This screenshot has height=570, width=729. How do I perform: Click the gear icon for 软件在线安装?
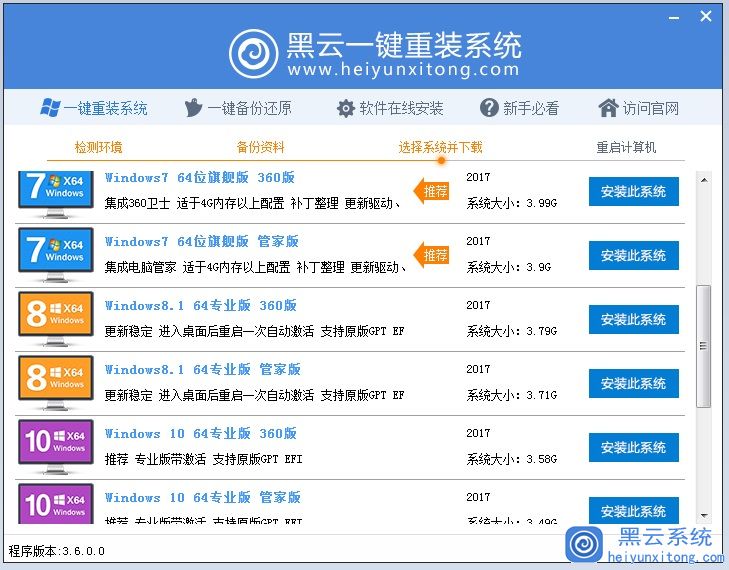coord(345,109)
